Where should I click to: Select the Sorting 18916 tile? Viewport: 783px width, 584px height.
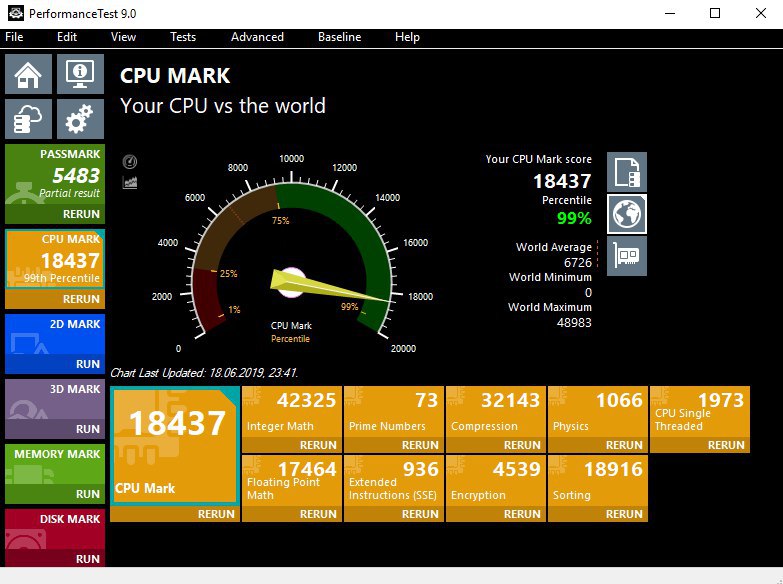[x=598, y=481]
